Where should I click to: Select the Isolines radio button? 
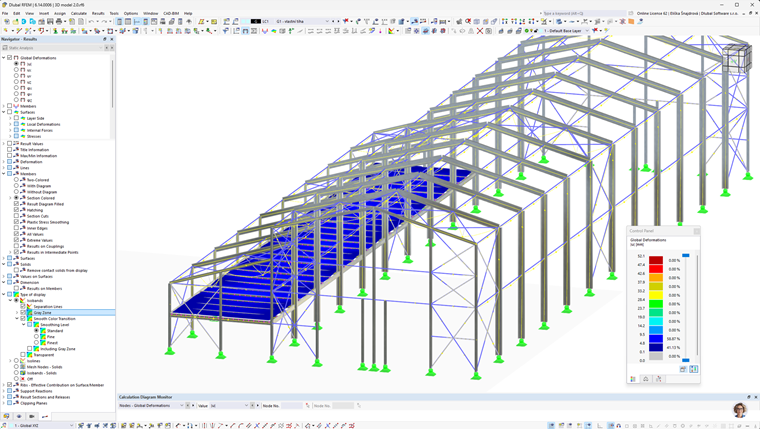pos(16,361)
